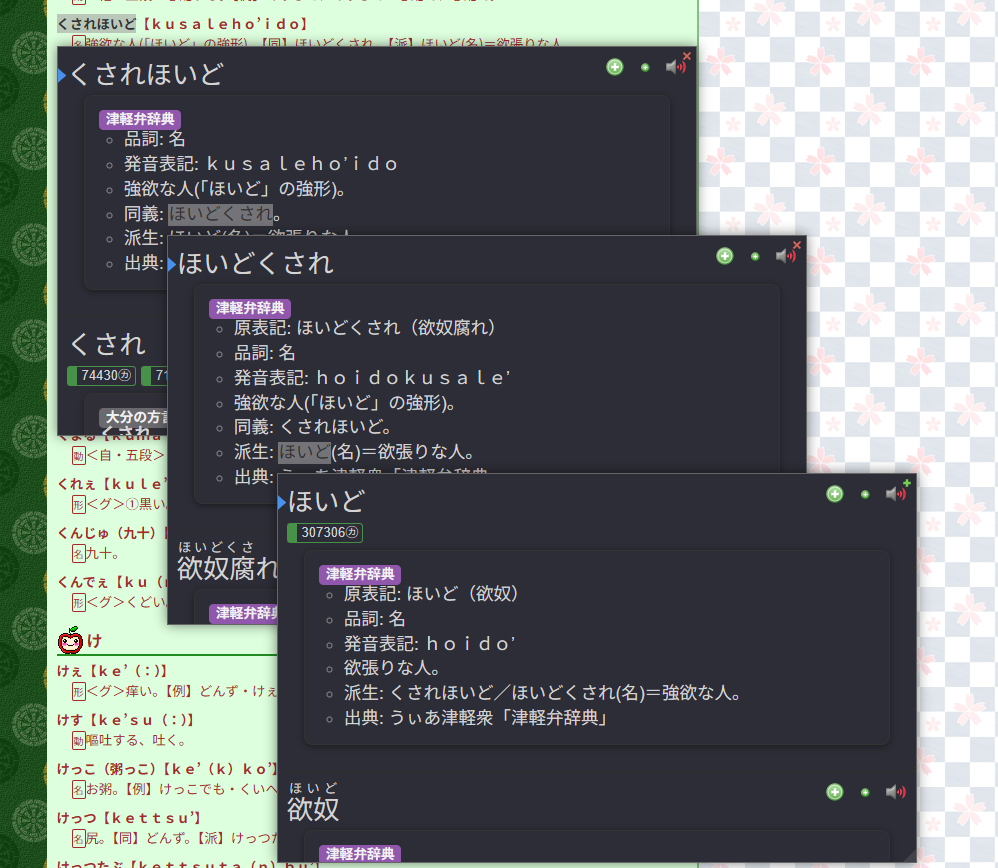Click the red apple icon beside け heading
The image size is (998, 868).
pos(70,640)
